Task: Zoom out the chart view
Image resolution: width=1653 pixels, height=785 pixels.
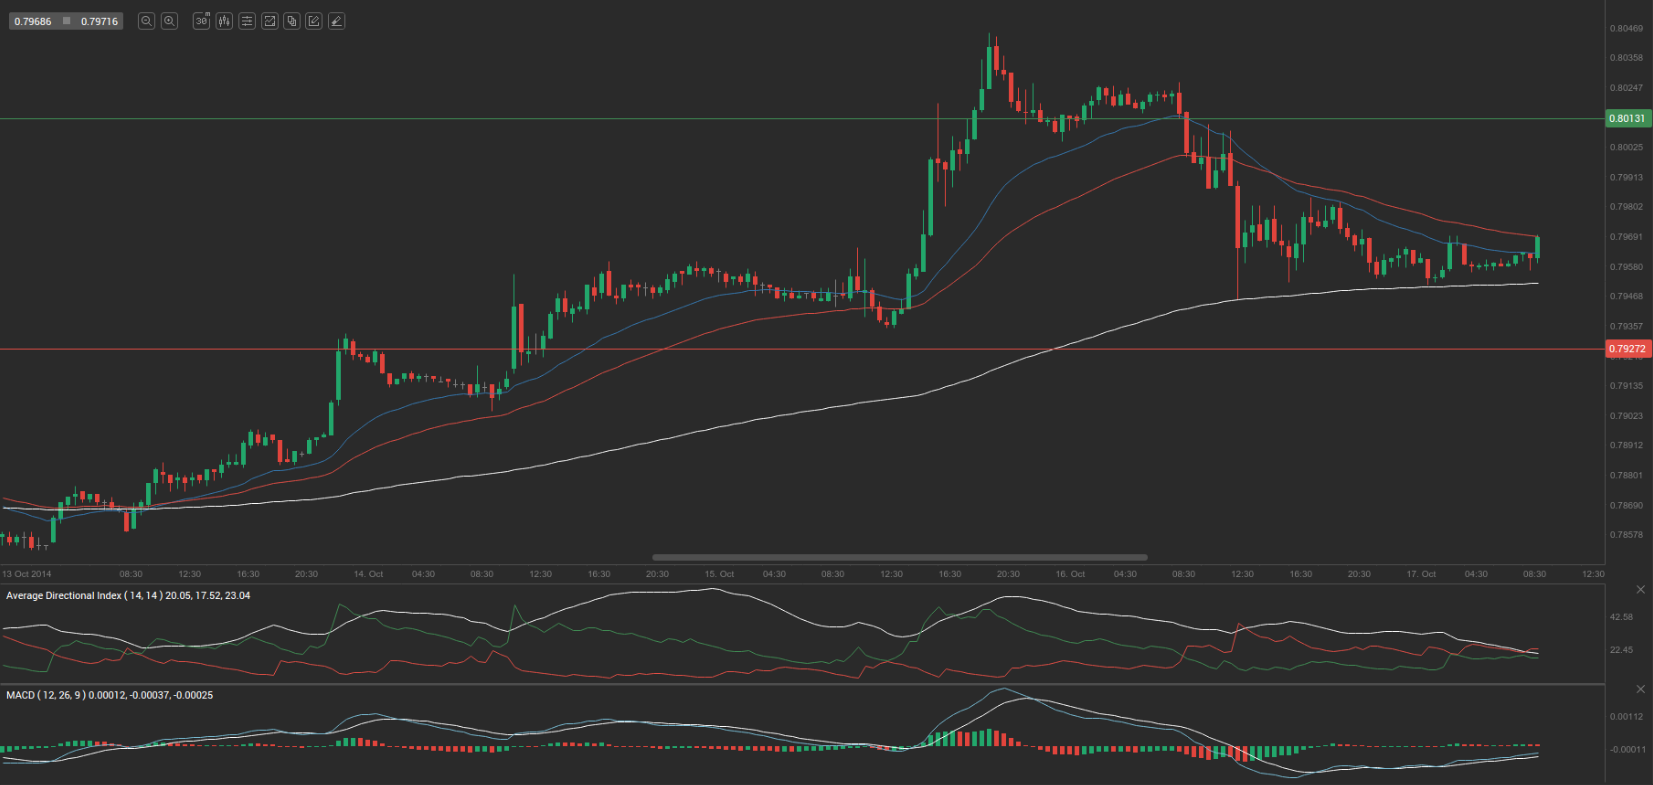Action: pyautogui.click(x=146, y=21)
